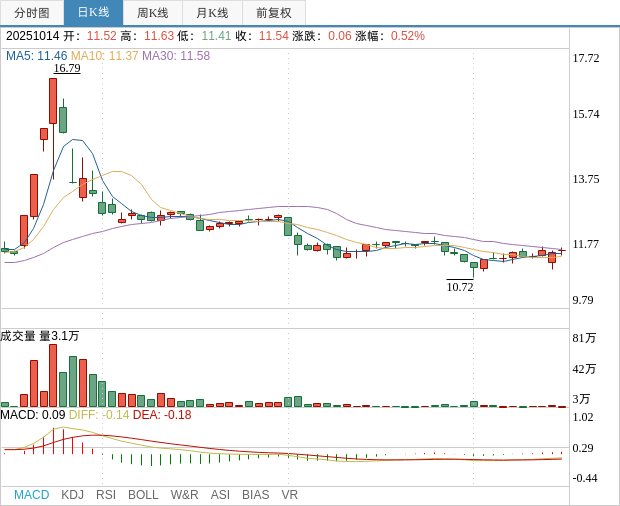Click the 0.29 MACD axis label
The width and height of the screenshot is (620, 506).
point(583,448)
